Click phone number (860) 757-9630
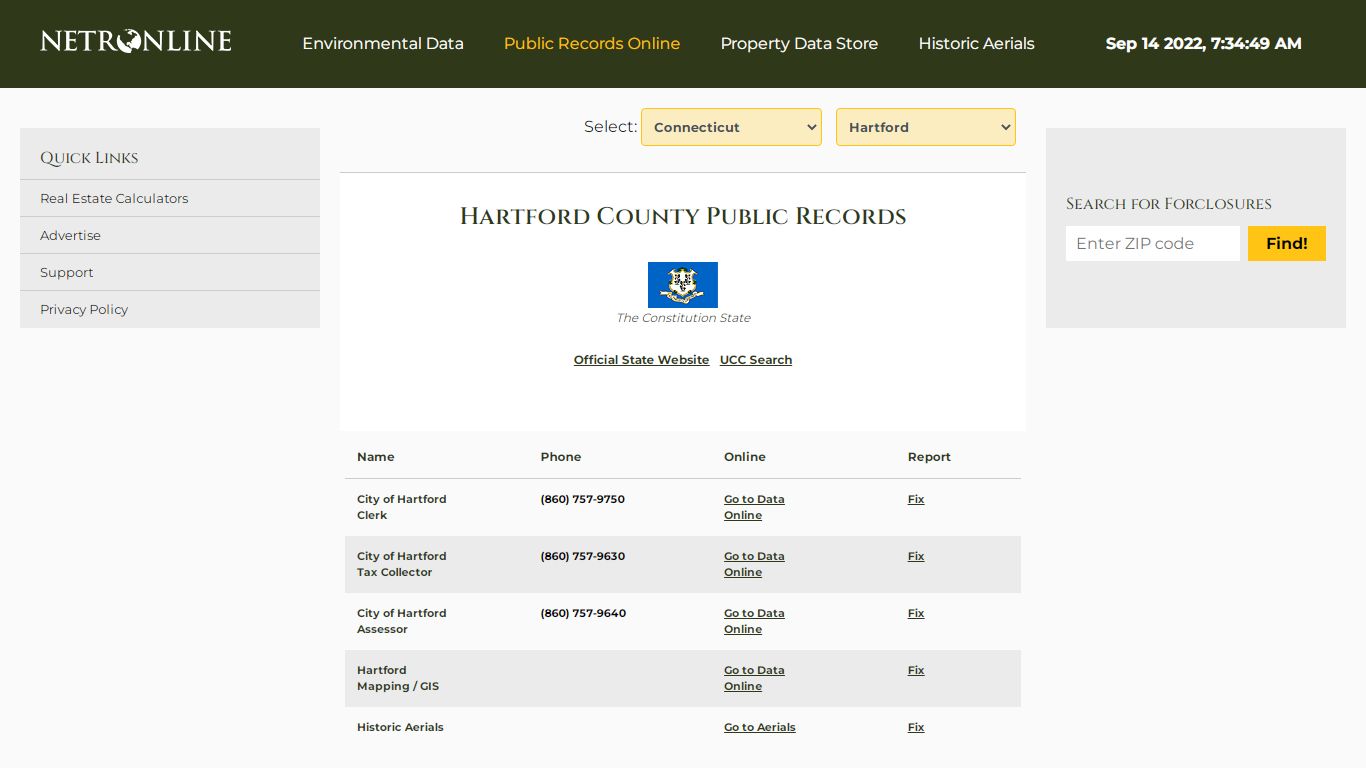The height and width of the screenshot is (768, 1366). 583,556
